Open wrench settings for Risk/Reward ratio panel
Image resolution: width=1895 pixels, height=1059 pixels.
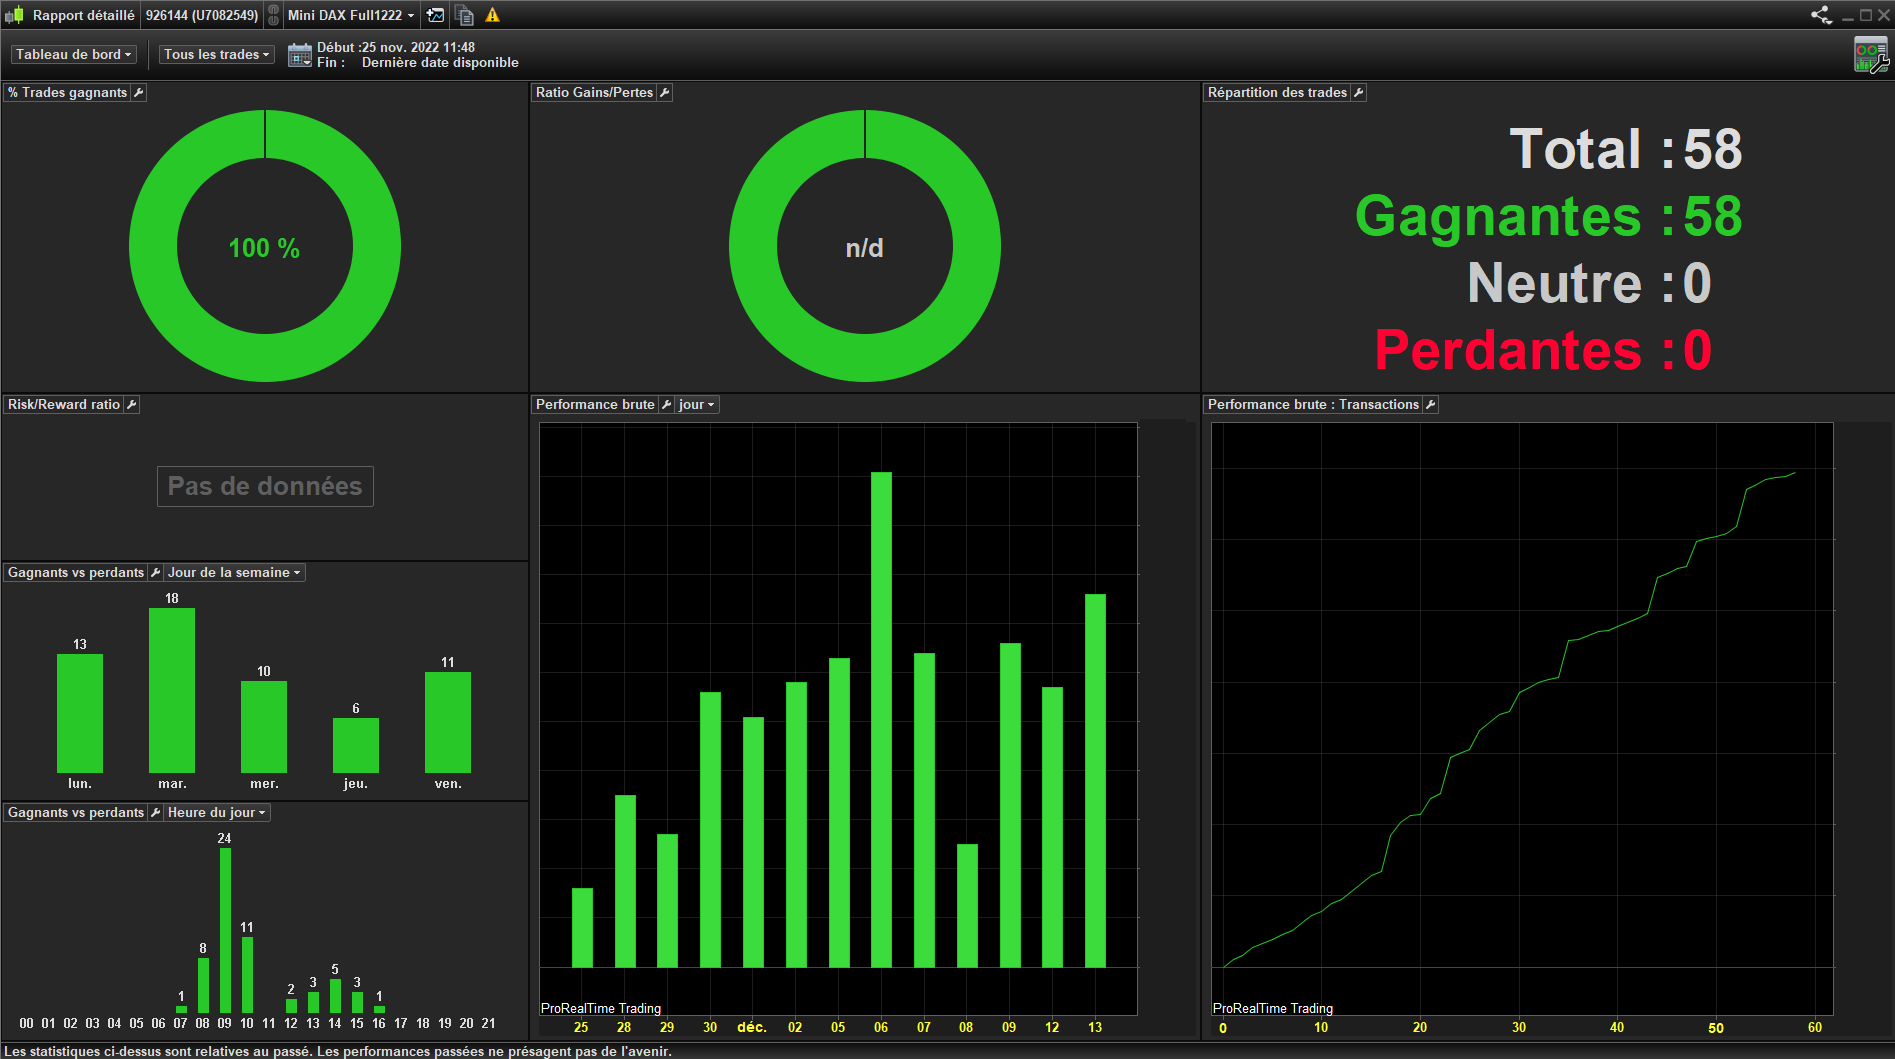click(131, 404)
